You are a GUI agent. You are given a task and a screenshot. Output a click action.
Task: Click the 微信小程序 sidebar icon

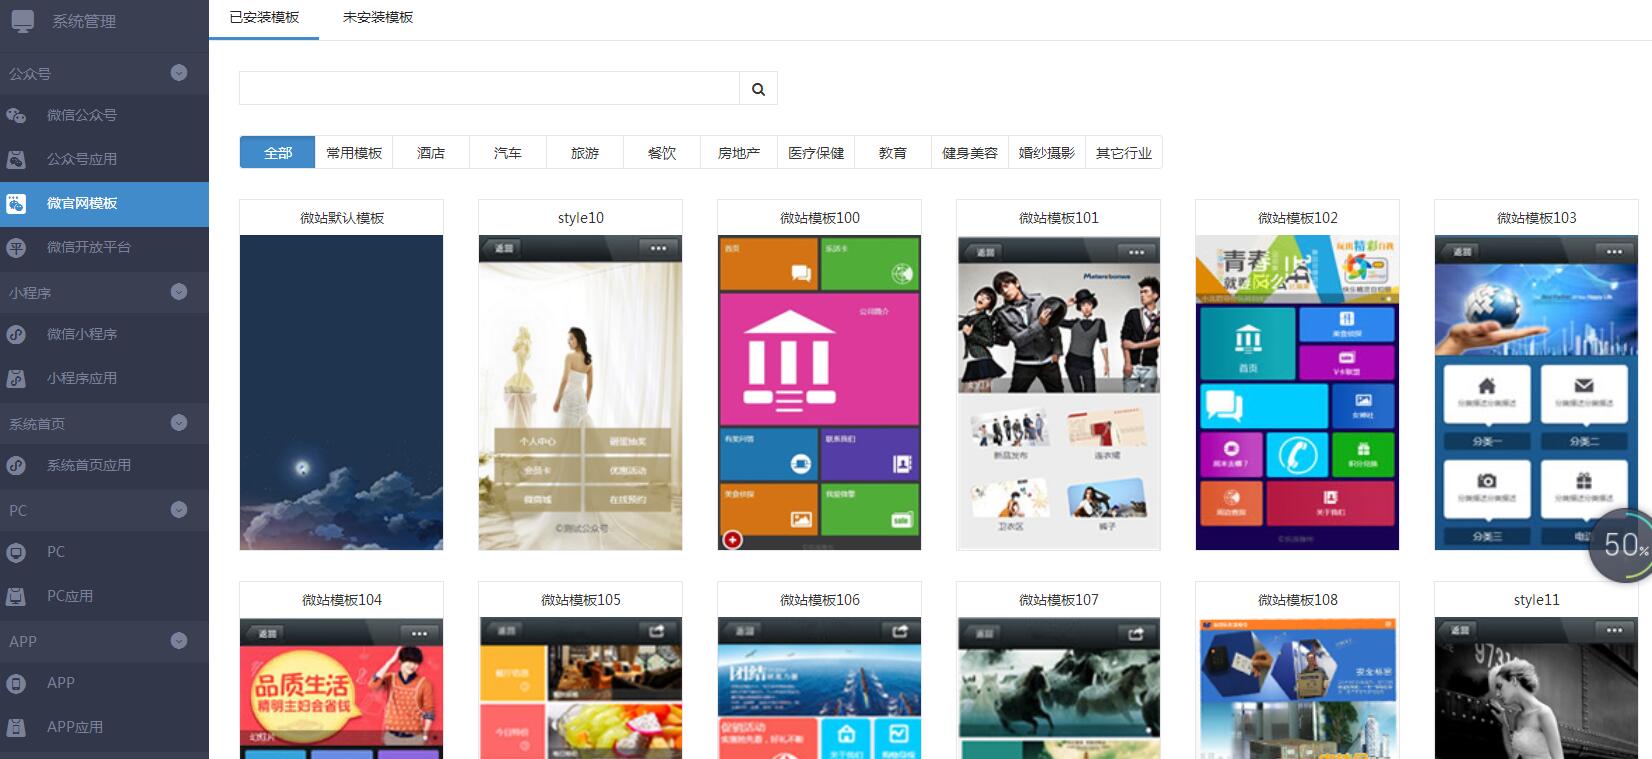(x=16, y=334)
